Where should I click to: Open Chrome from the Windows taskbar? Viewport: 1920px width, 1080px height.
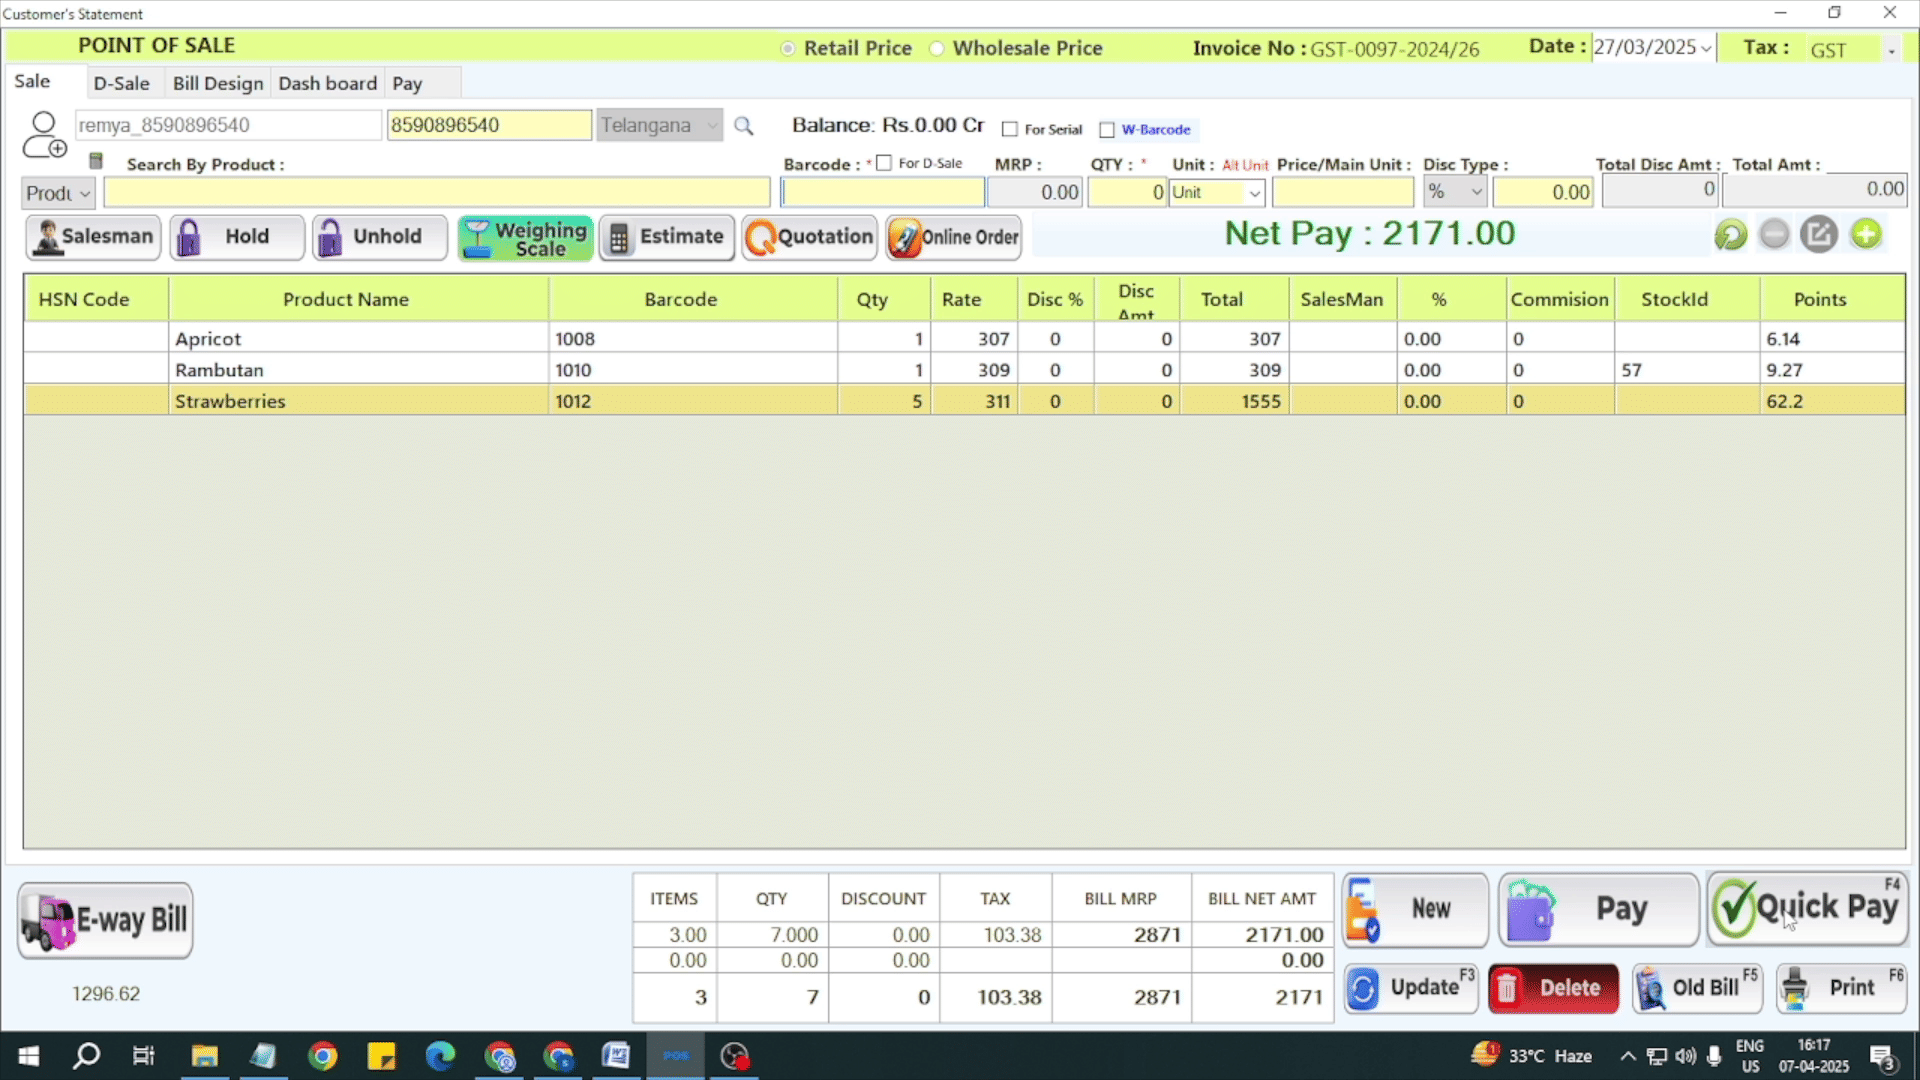pyautogui.click(x=322, y=1056)
